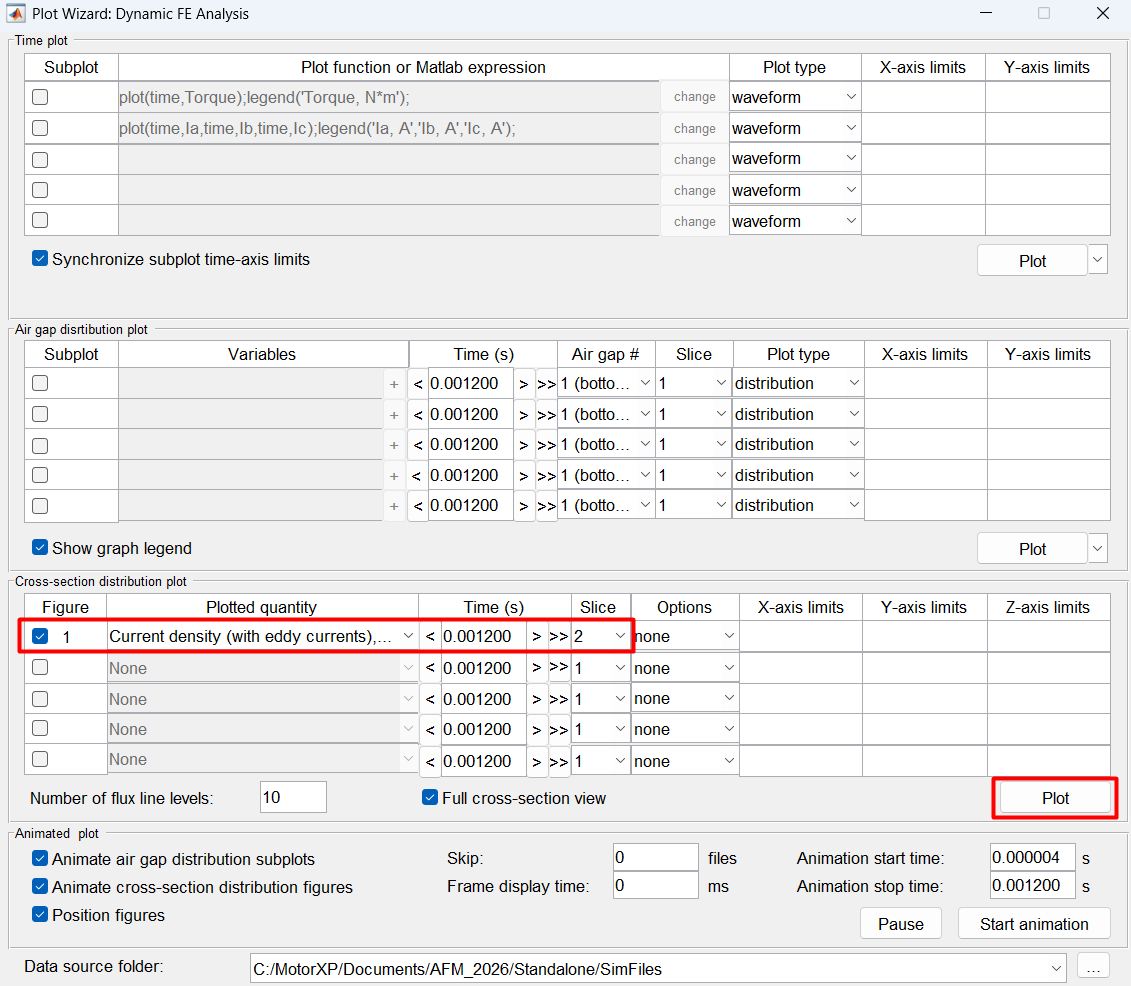Click the Skip files input field
The image size is (1131, 986).
656,858
